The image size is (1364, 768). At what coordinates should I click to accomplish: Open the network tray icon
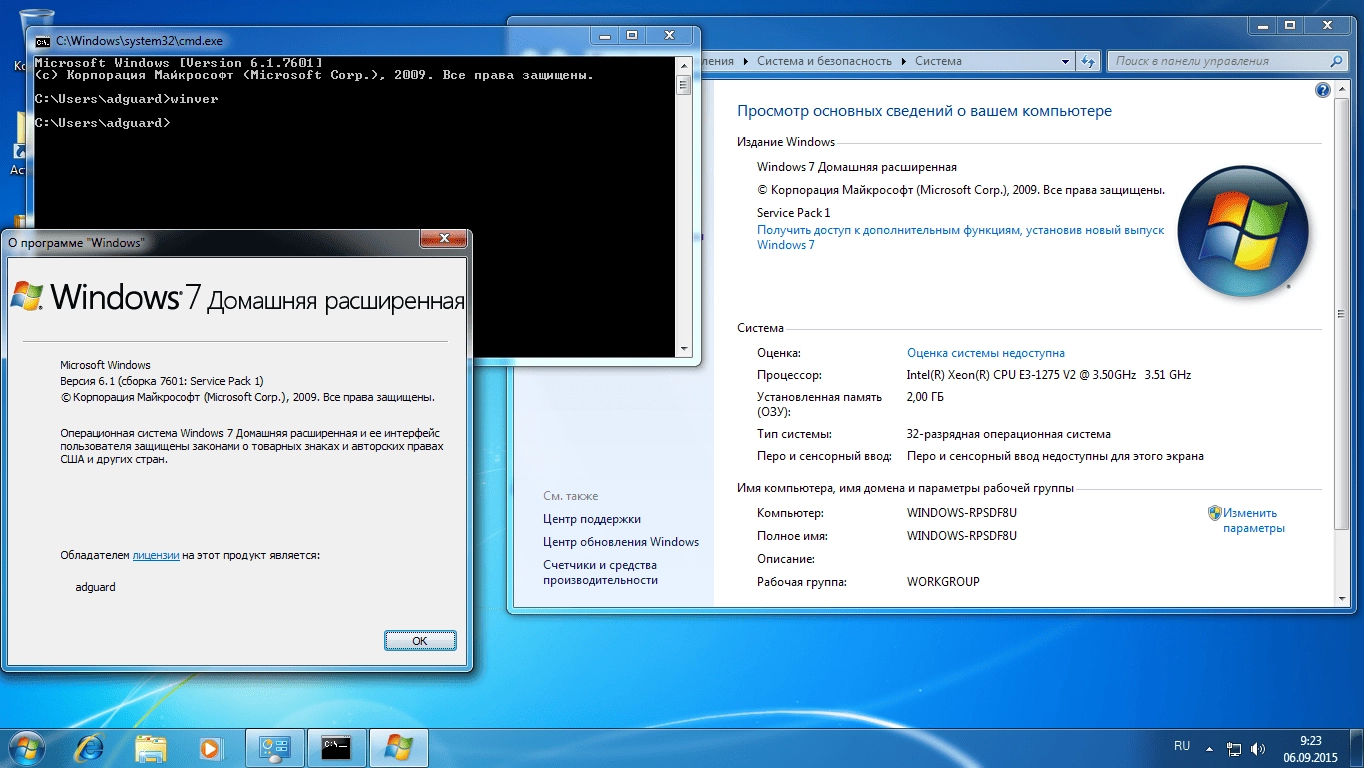coord(1235,748)
